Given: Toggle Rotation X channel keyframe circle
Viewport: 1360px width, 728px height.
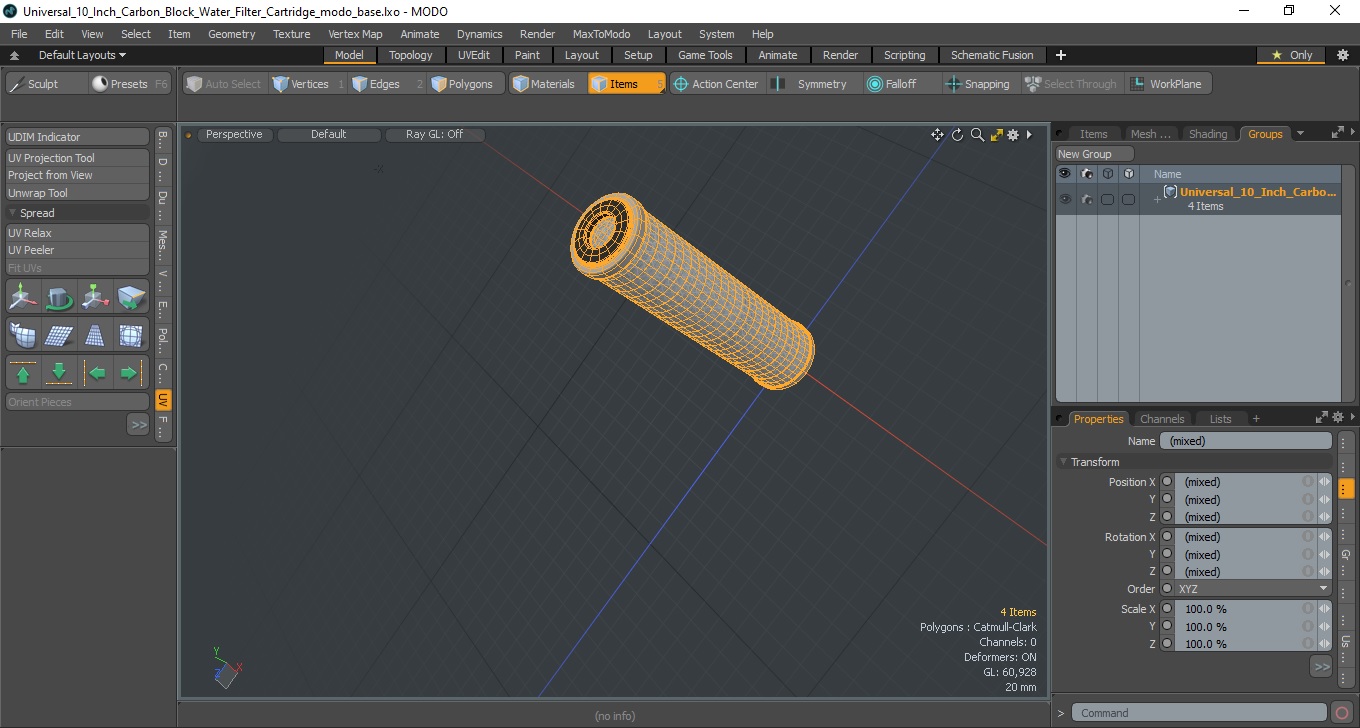Looking at the screenshot, I should [1167, 537].
